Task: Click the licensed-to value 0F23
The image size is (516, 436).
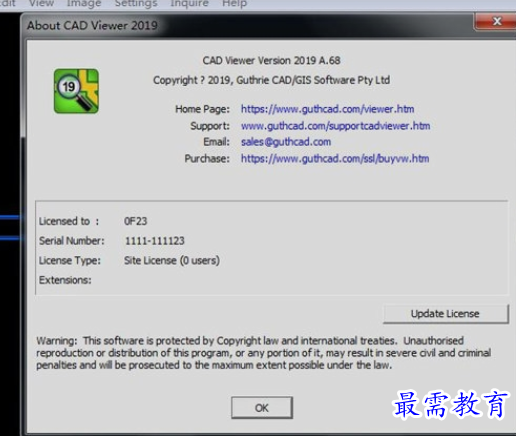Action: (135, 221)
